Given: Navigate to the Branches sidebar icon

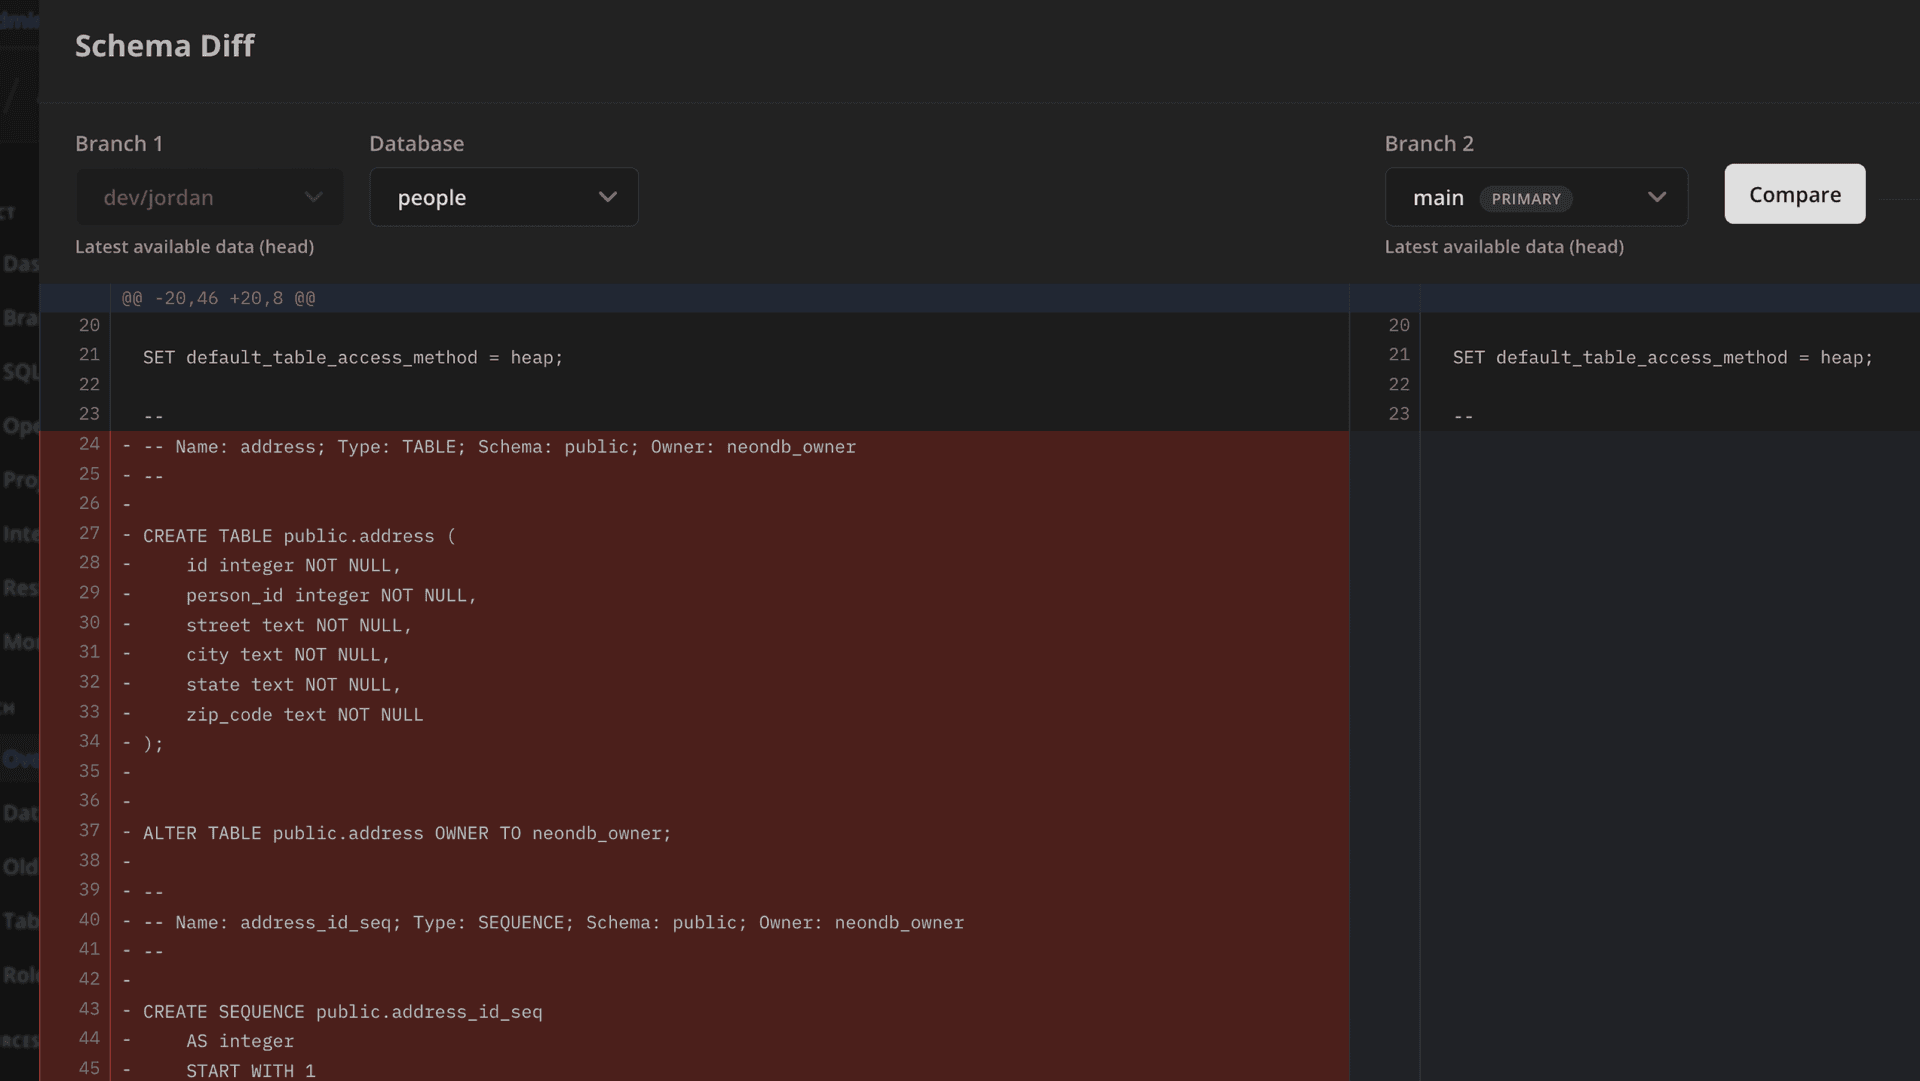Looking at the screenshot, I should pos(18,318).
